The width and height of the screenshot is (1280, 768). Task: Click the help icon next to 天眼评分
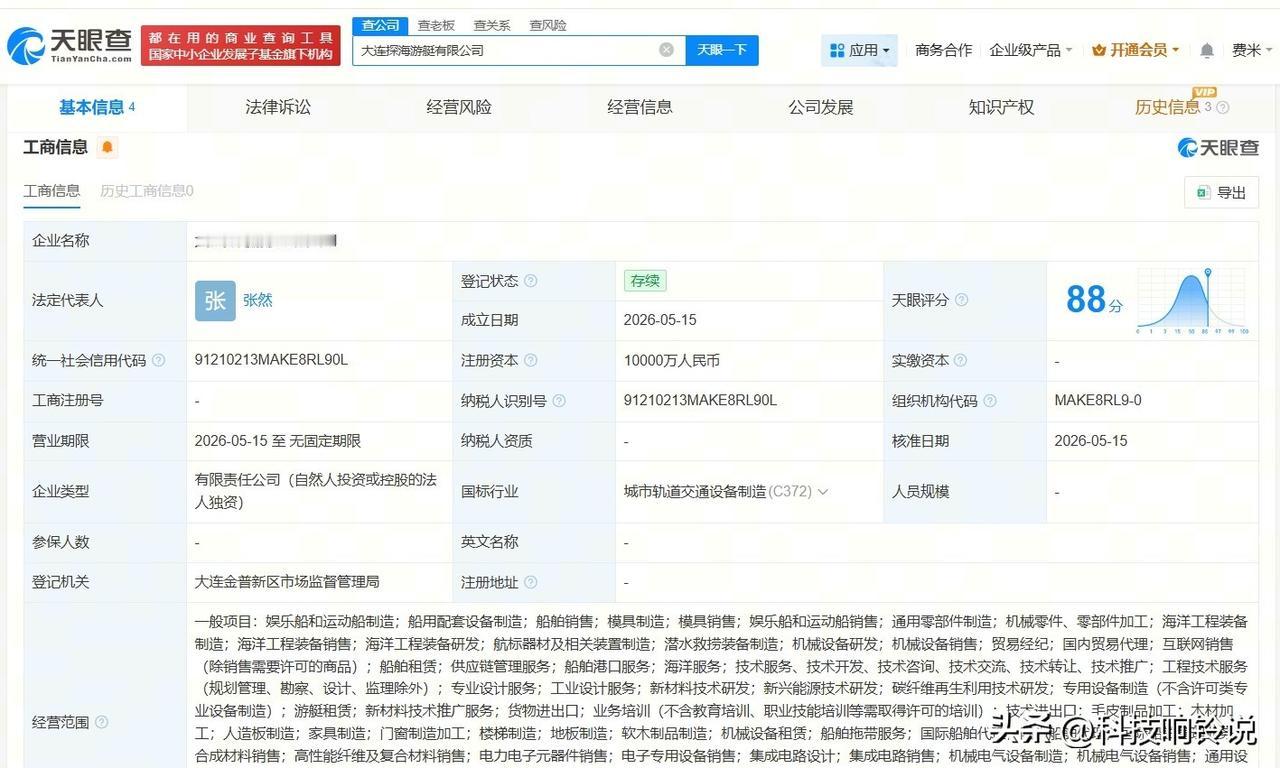click(961, 300)
